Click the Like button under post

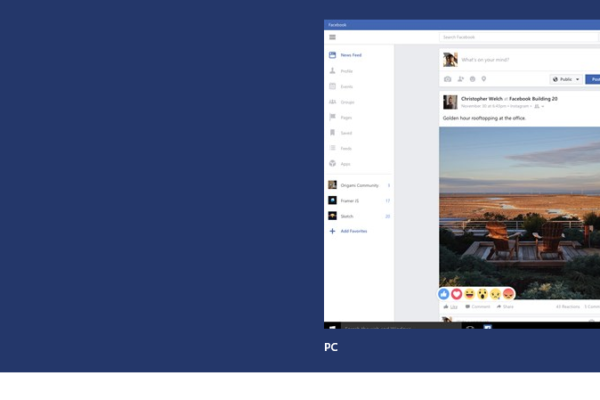(x=450, y=307)
